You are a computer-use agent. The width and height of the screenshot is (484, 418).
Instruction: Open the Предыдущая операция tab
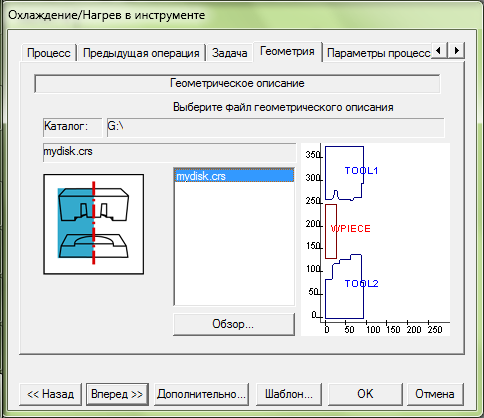coord(141,53)
